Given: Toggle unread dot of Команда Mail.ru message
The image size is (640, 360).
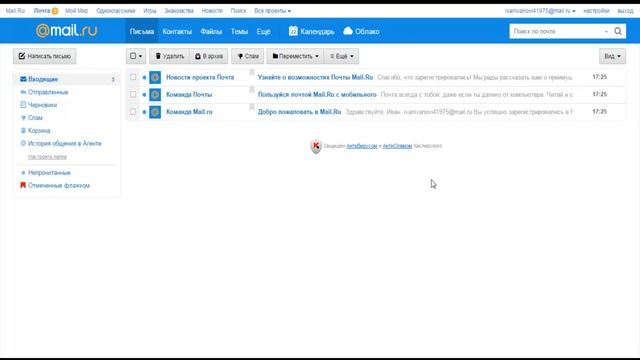Looking at the screenshot, I should (144, 112).
